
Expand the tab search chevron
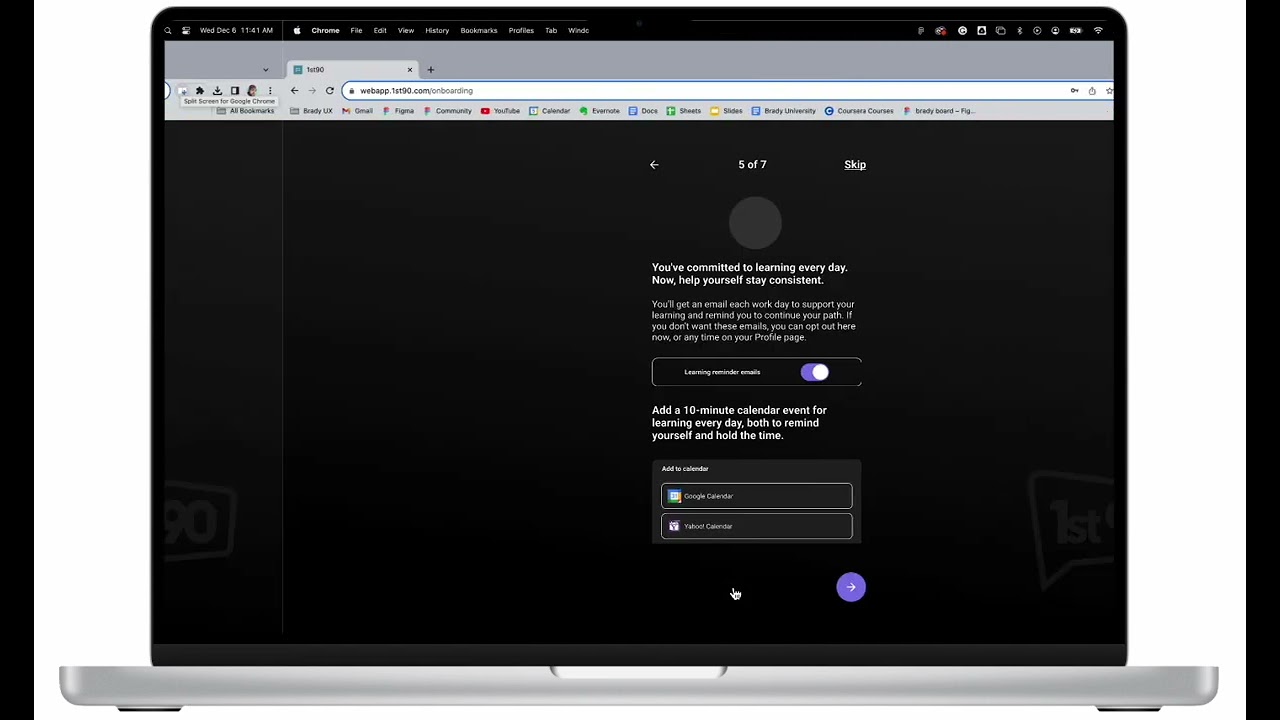point(266,70)
